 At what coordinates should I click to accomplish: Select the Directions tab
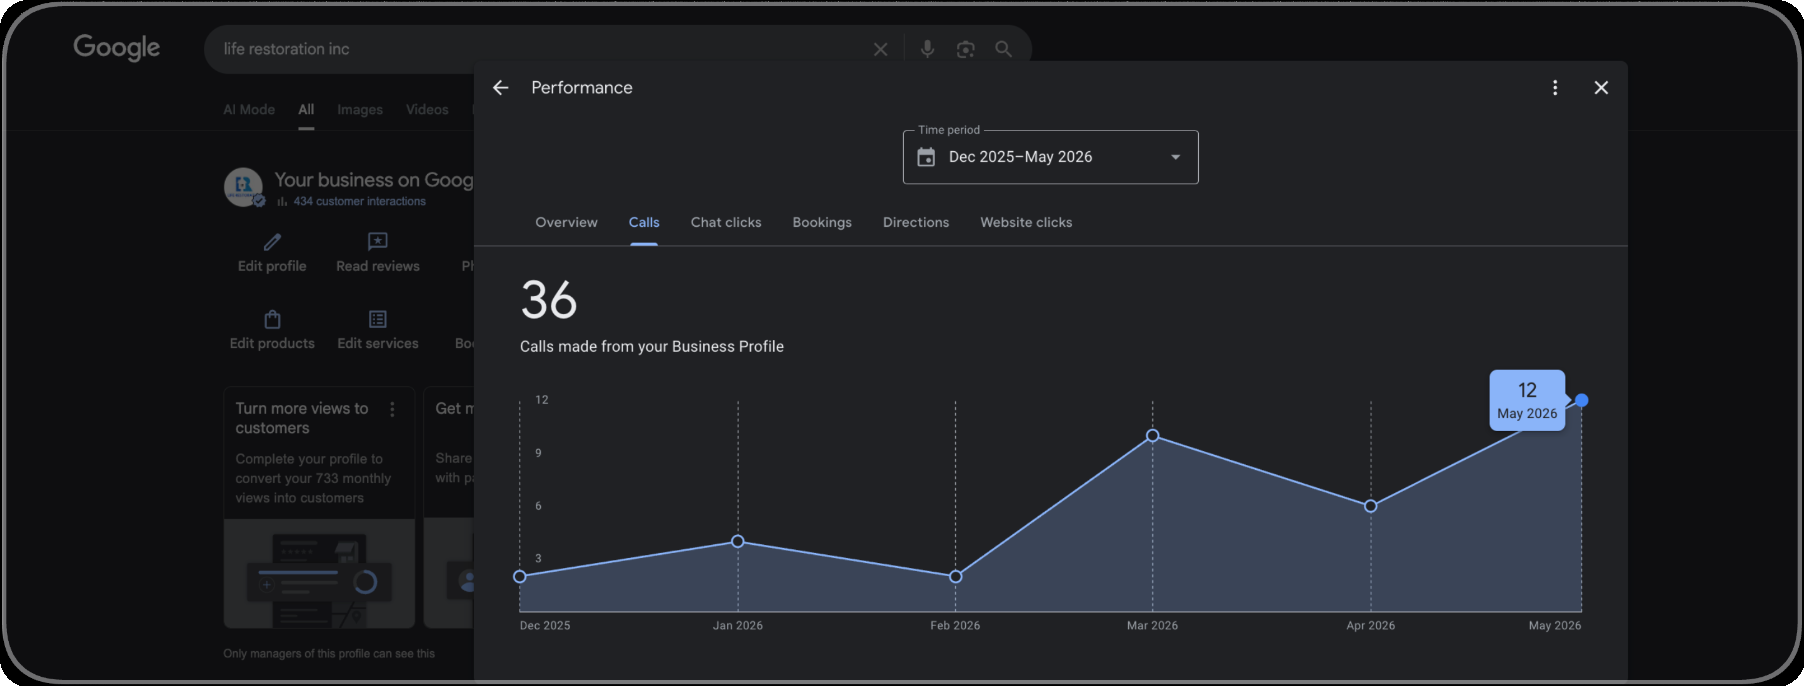916,222
